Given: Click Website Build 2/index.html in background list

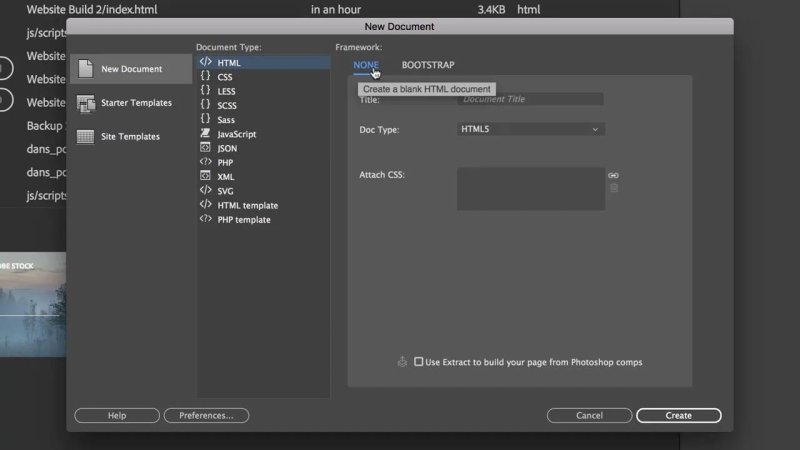Looking at the screenshot, I should click(x=92, y=10).
